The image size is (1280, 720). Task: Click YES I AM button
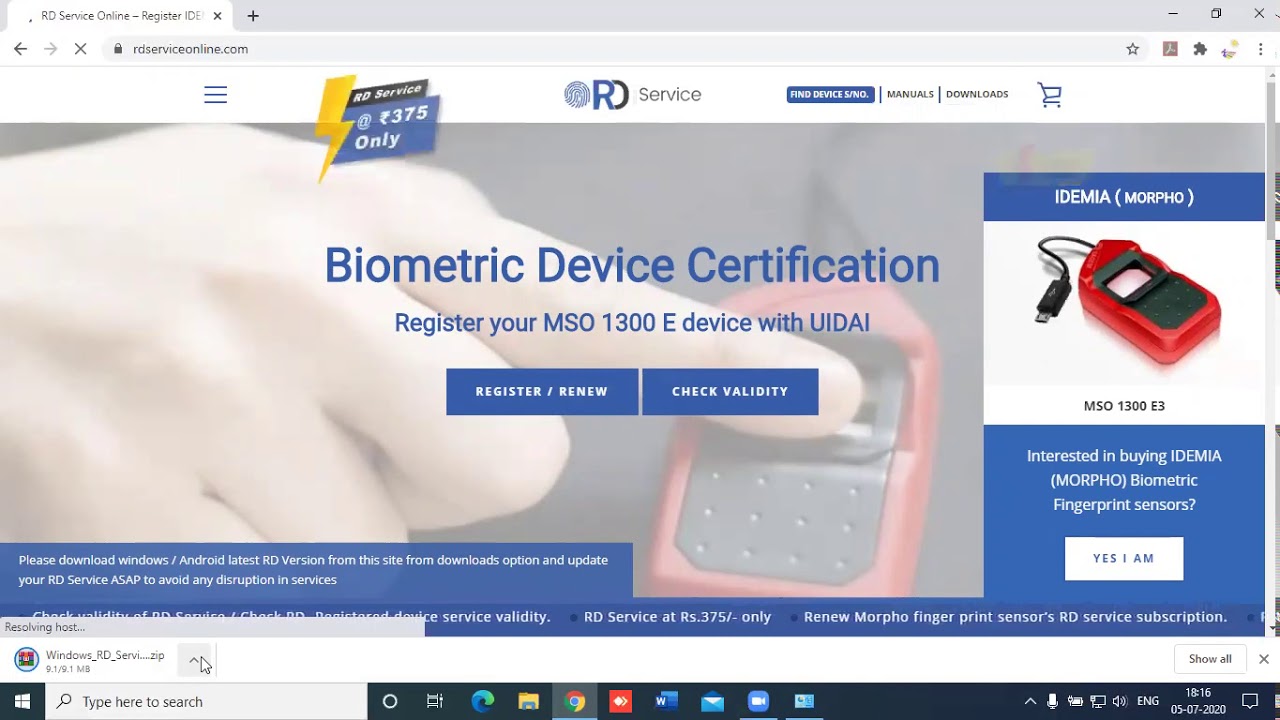point(1124,559)
